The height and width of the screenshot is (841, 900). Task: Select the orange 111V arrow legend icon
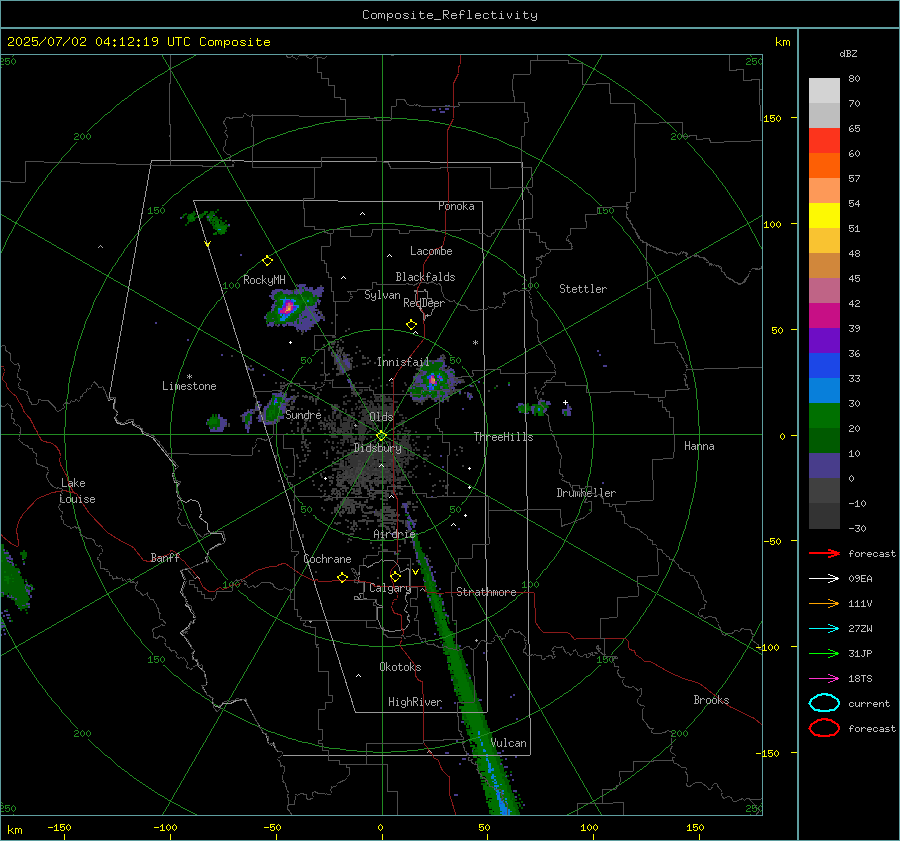point(824,603)
